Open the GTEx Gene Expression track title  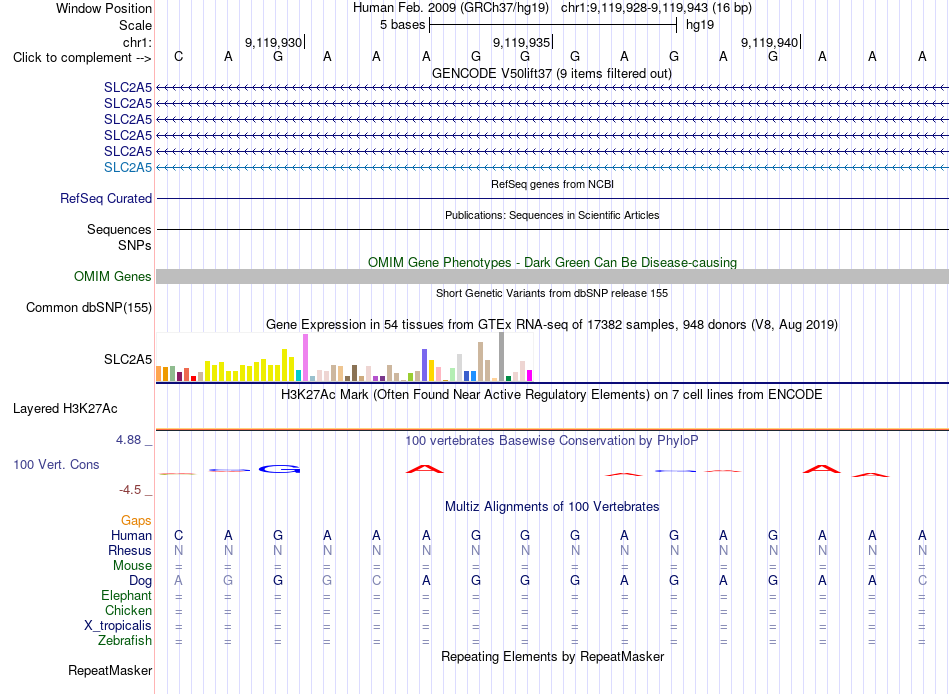552,324
